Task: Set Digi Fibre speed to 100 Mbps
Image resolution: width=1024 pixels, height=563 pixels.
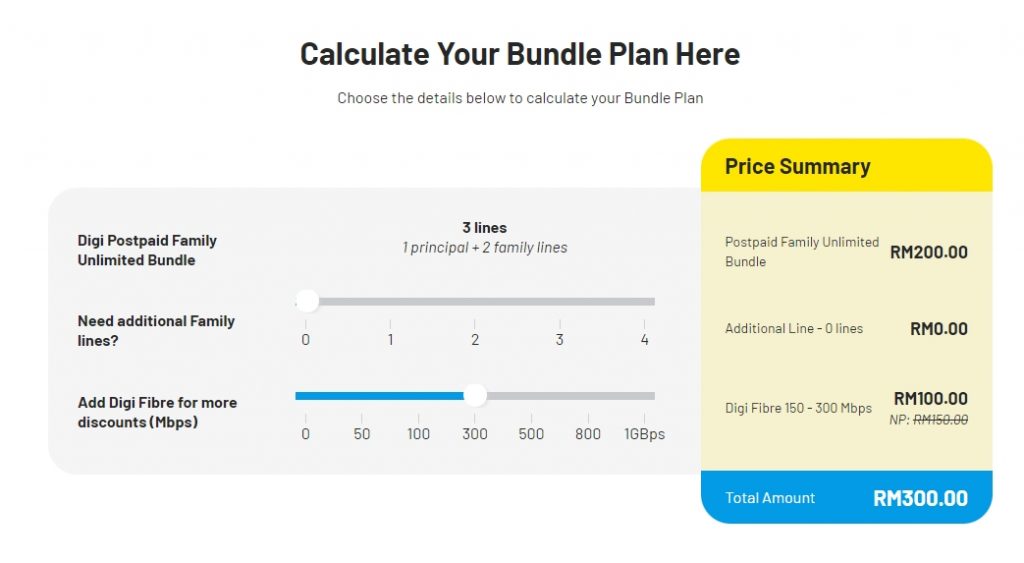Action: tap(418, 395)
